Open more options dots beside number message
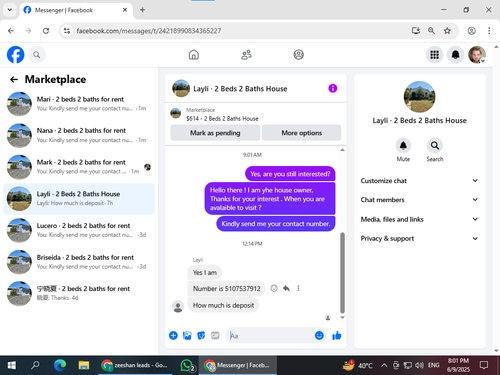 [298, 288]
